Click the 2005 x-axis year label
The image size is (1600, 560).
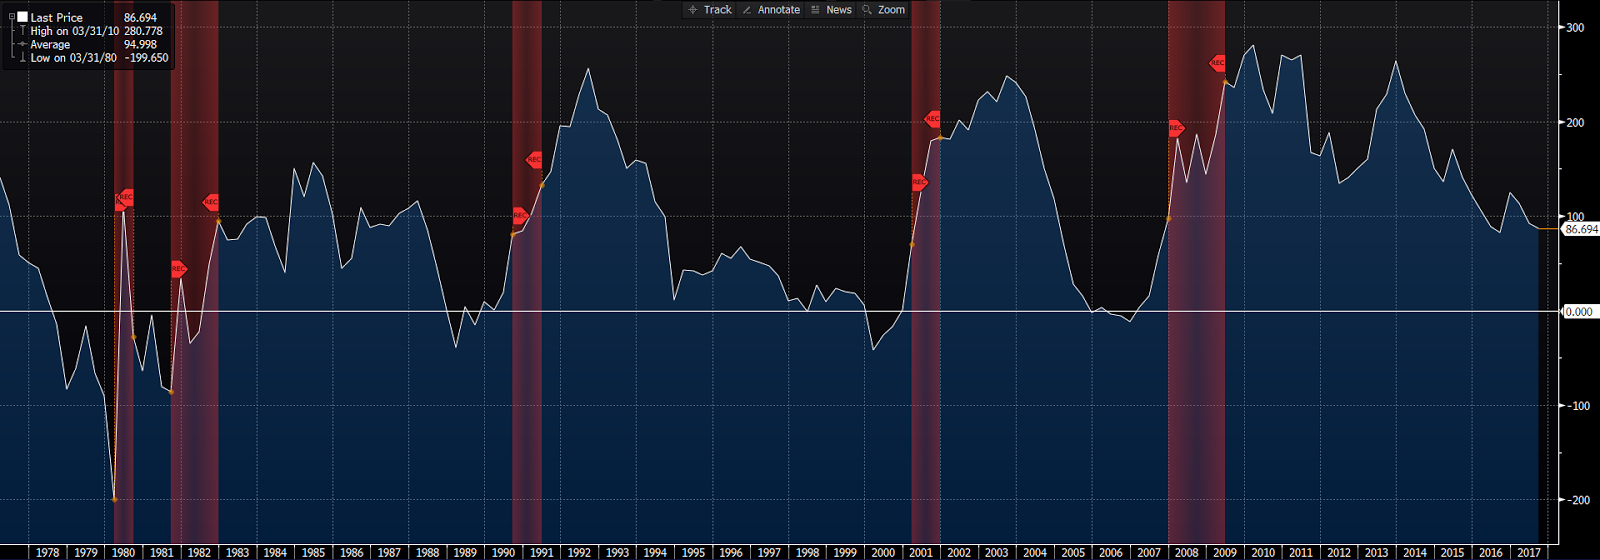(x=1073, y=552)
